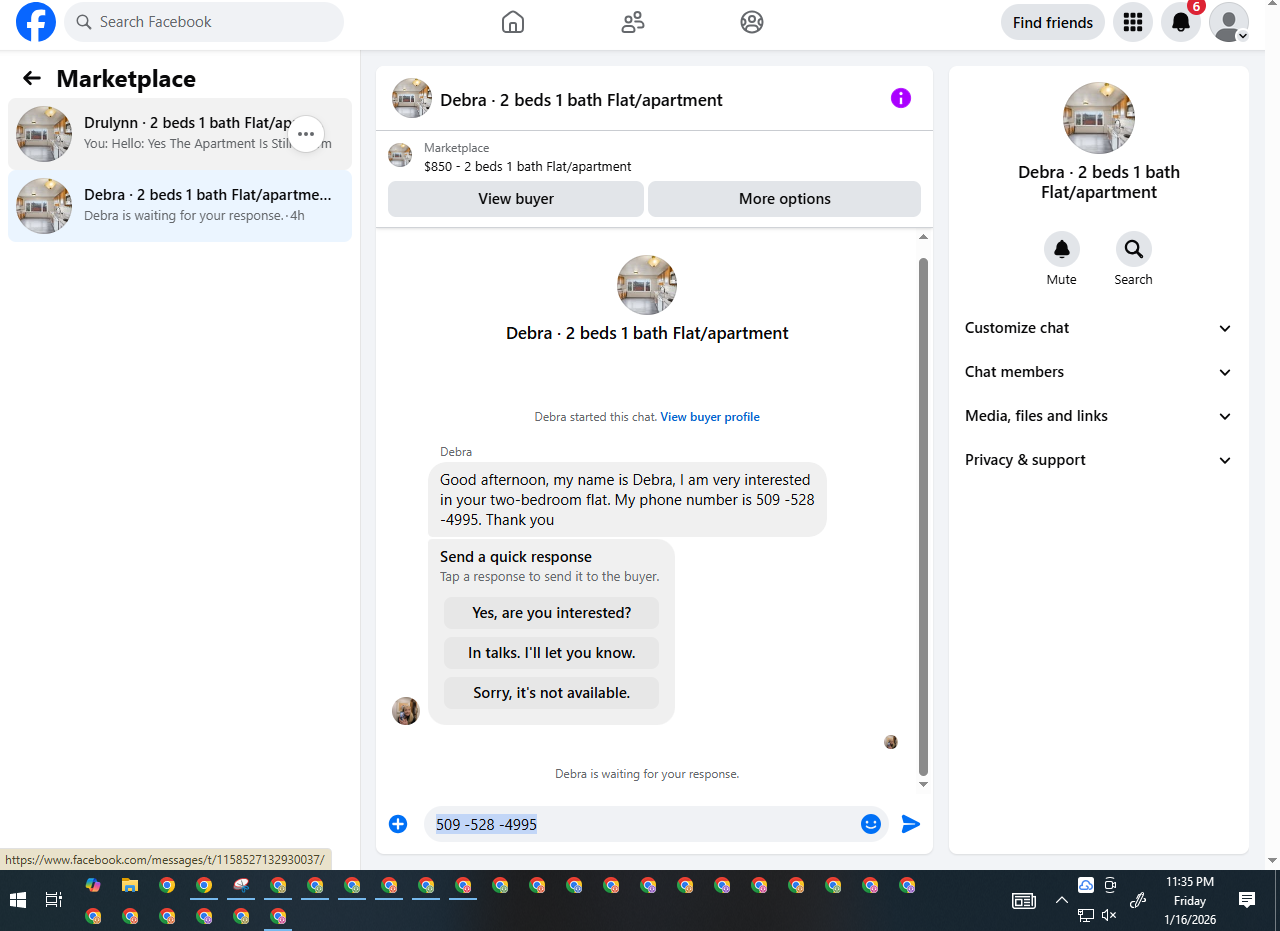Click the muted volume tray icon
The height and width of the screenshot is (931, 1280).
tap(1109, 915)
